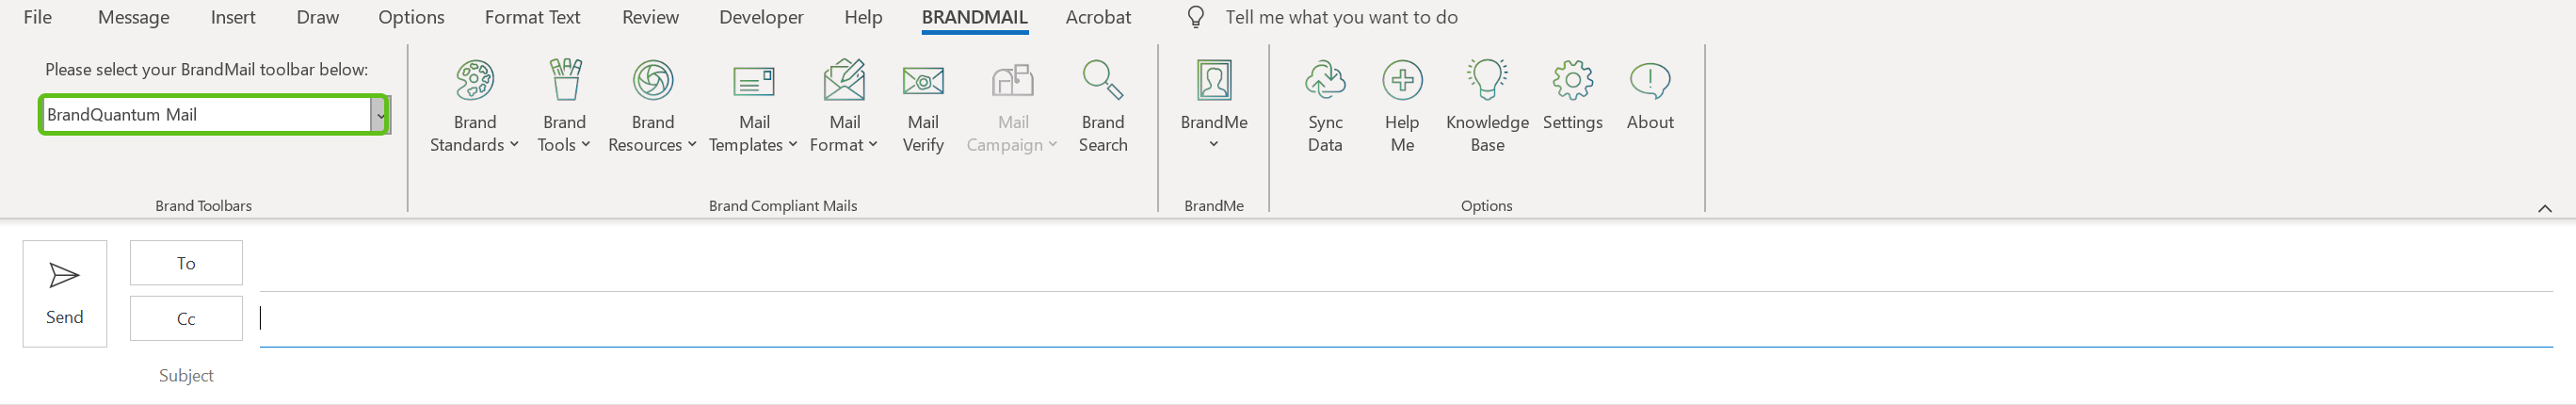This screenshot has width=2576, height=405.
Task: Open the Developer ribbon tab
Action: (760, 17)
